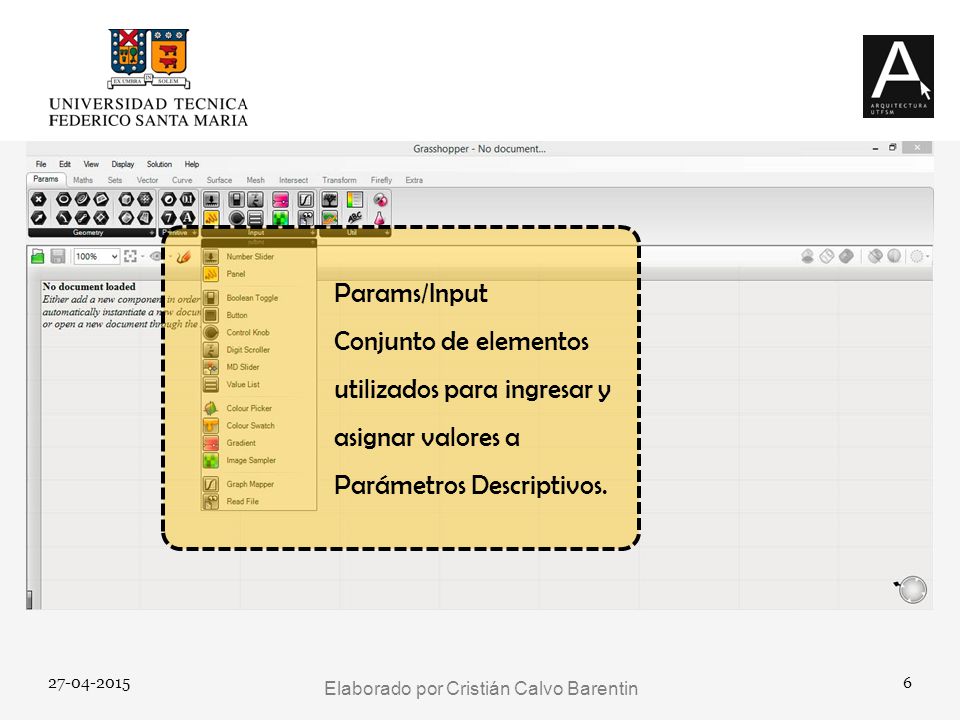Open the Display menu

[122, 164]
